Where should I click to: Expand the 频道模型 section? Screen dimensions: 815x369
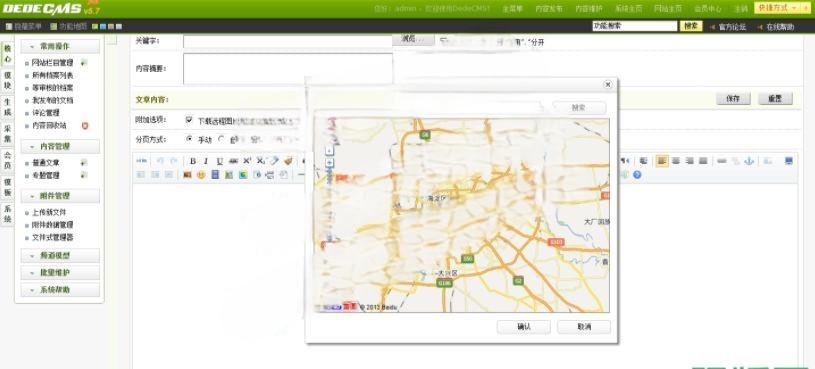tap(60, 256)
